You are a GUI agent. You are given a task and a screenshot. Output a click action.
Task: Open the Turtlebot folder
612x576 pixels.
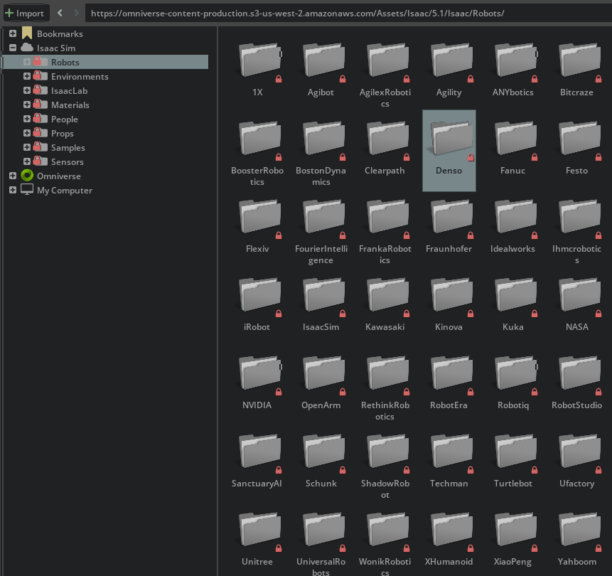(513, 450)
